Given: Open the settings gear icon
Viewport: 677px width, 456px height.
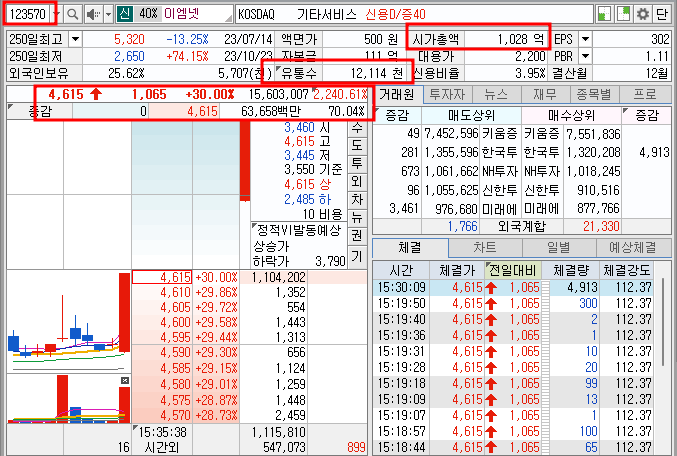Looking at the screenshot, I should (643, 14).
